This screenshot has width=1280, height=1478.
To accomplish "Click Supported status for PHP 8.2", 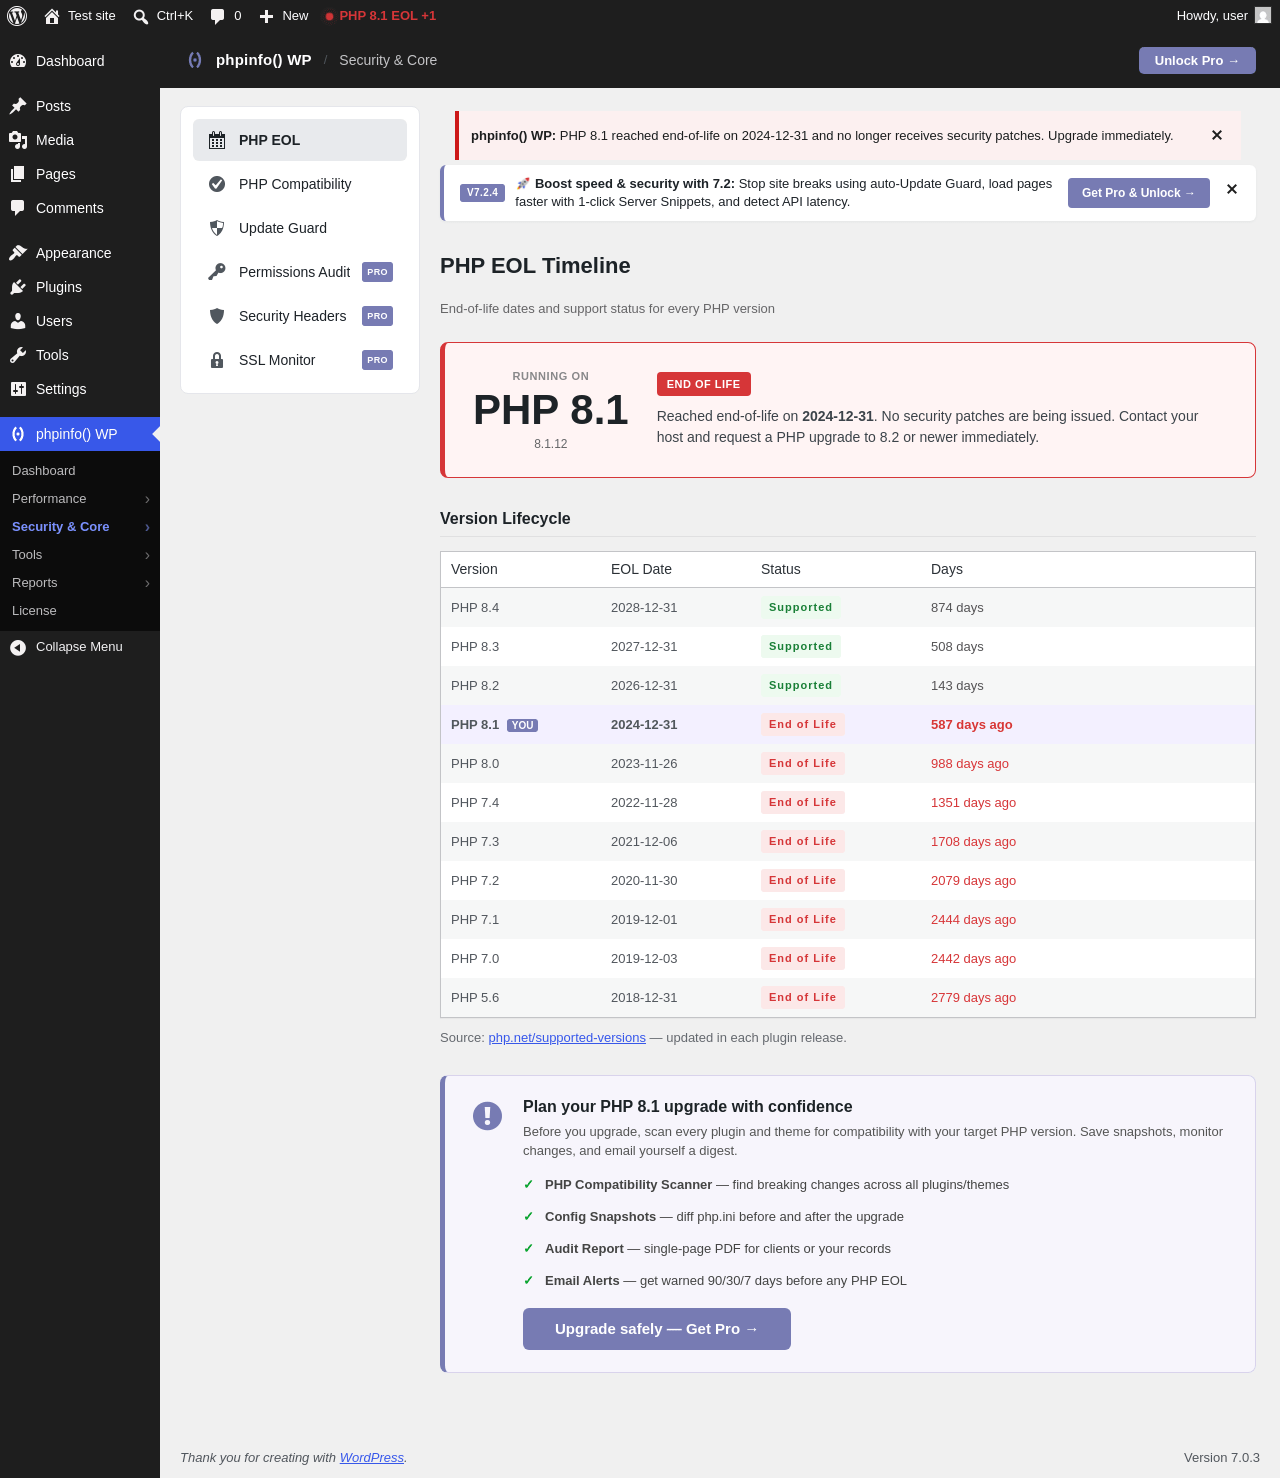I will pyautogui.click(x=801, y=686).
